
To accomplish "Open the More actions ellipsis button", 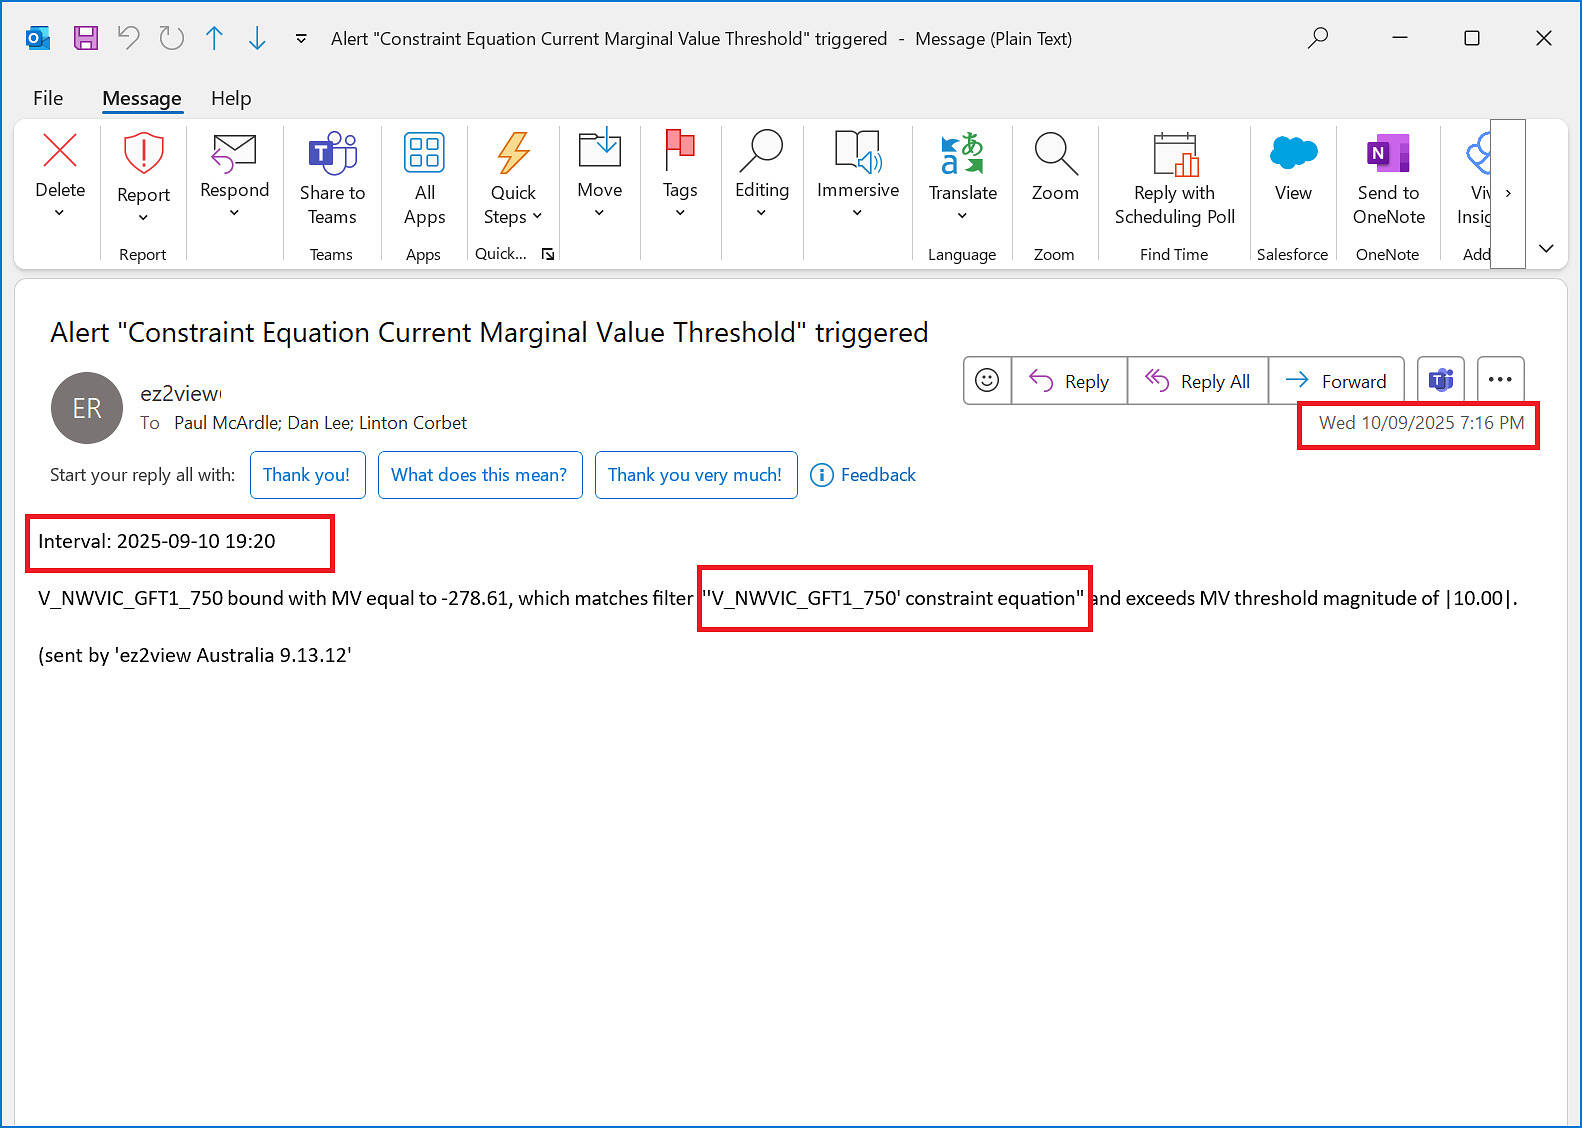I will (x=1500, y=380).
